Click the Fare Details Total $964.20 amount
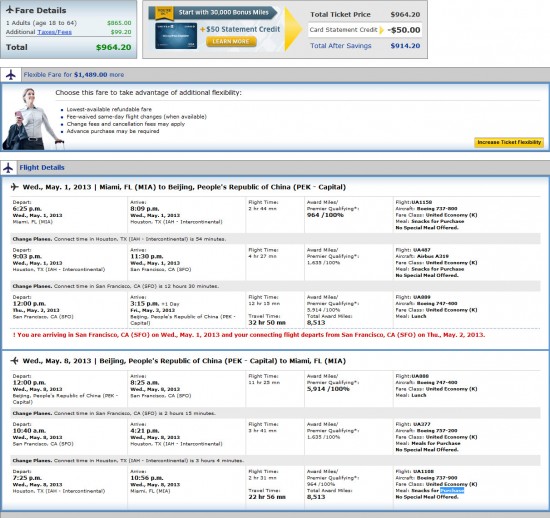The width and height of the screenshot is (550, 518). point(114,47)
